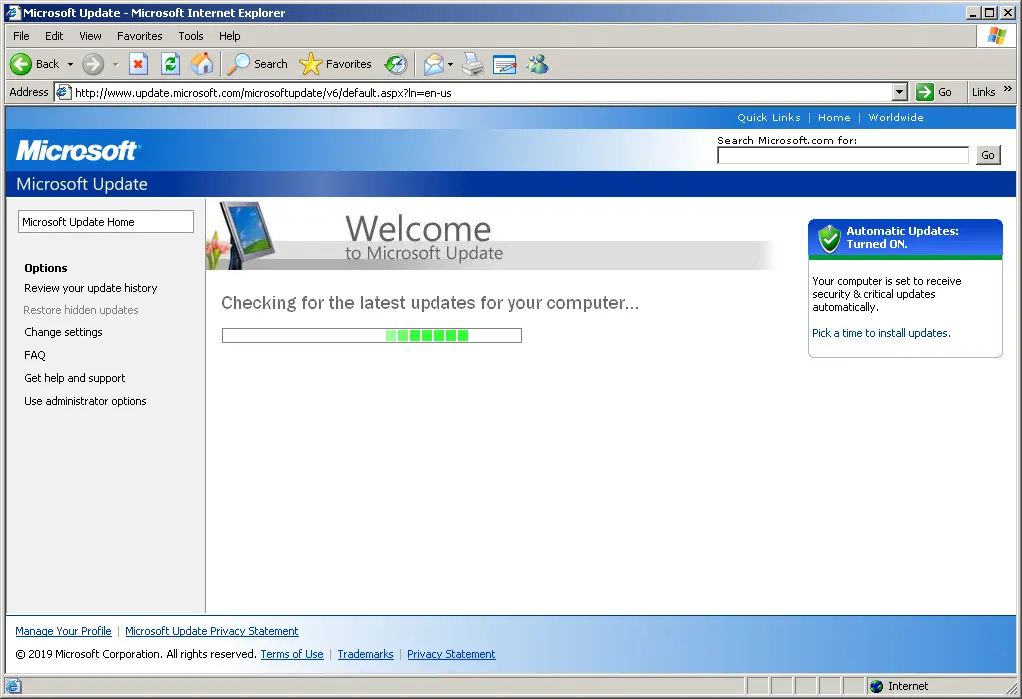Open Change settings option
Viewport: 1022px width, 699px height.
[63, 333]
